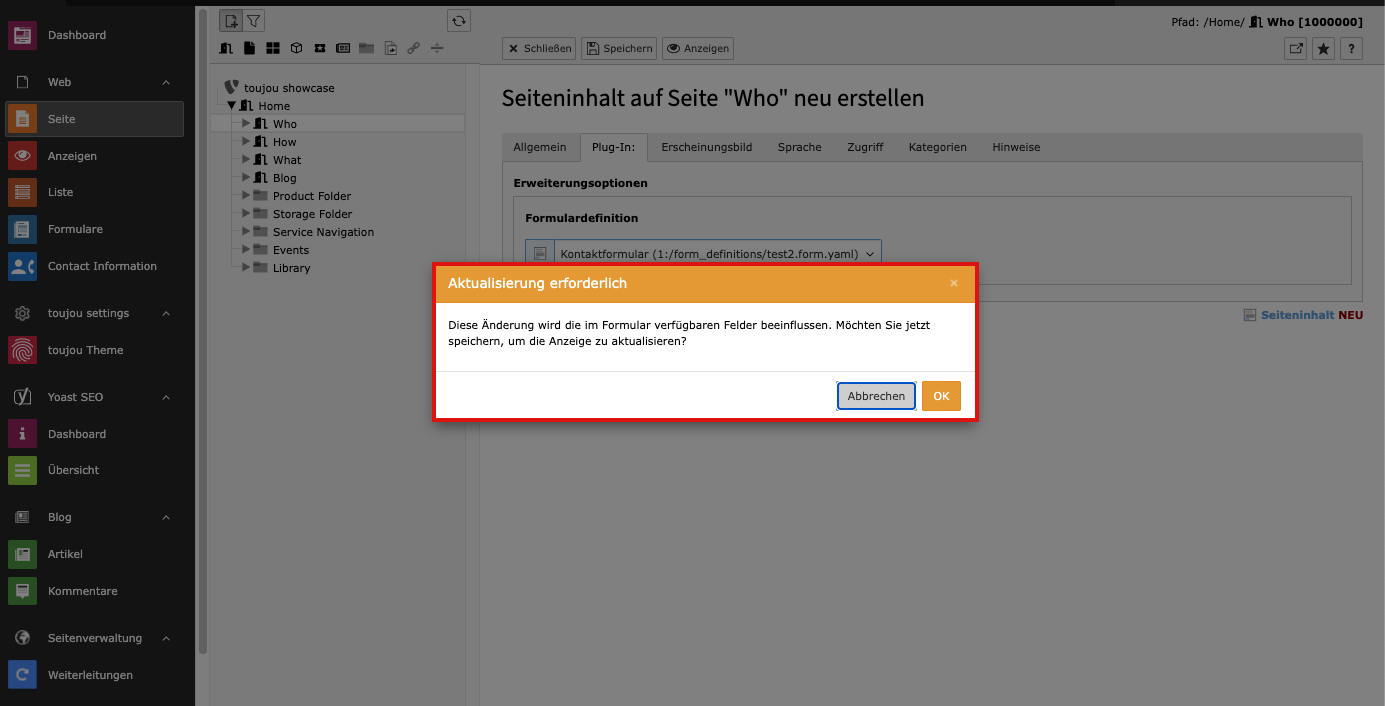Close the Aktualisierung erforderlich dialog
Image resolution: width=1385 pixels, height=706 pixels.
click(x=954, y=283)
